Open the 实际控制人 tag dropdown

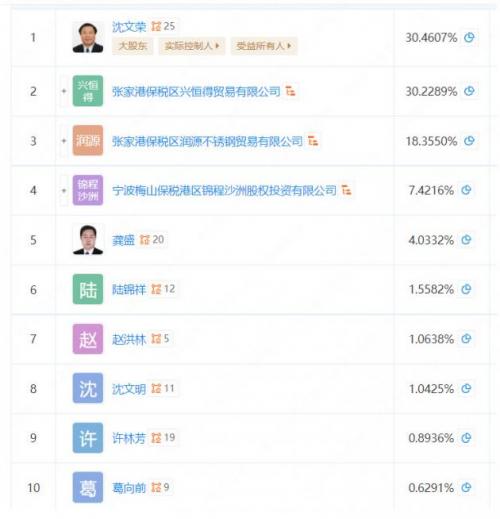click(x=192, y=46)
